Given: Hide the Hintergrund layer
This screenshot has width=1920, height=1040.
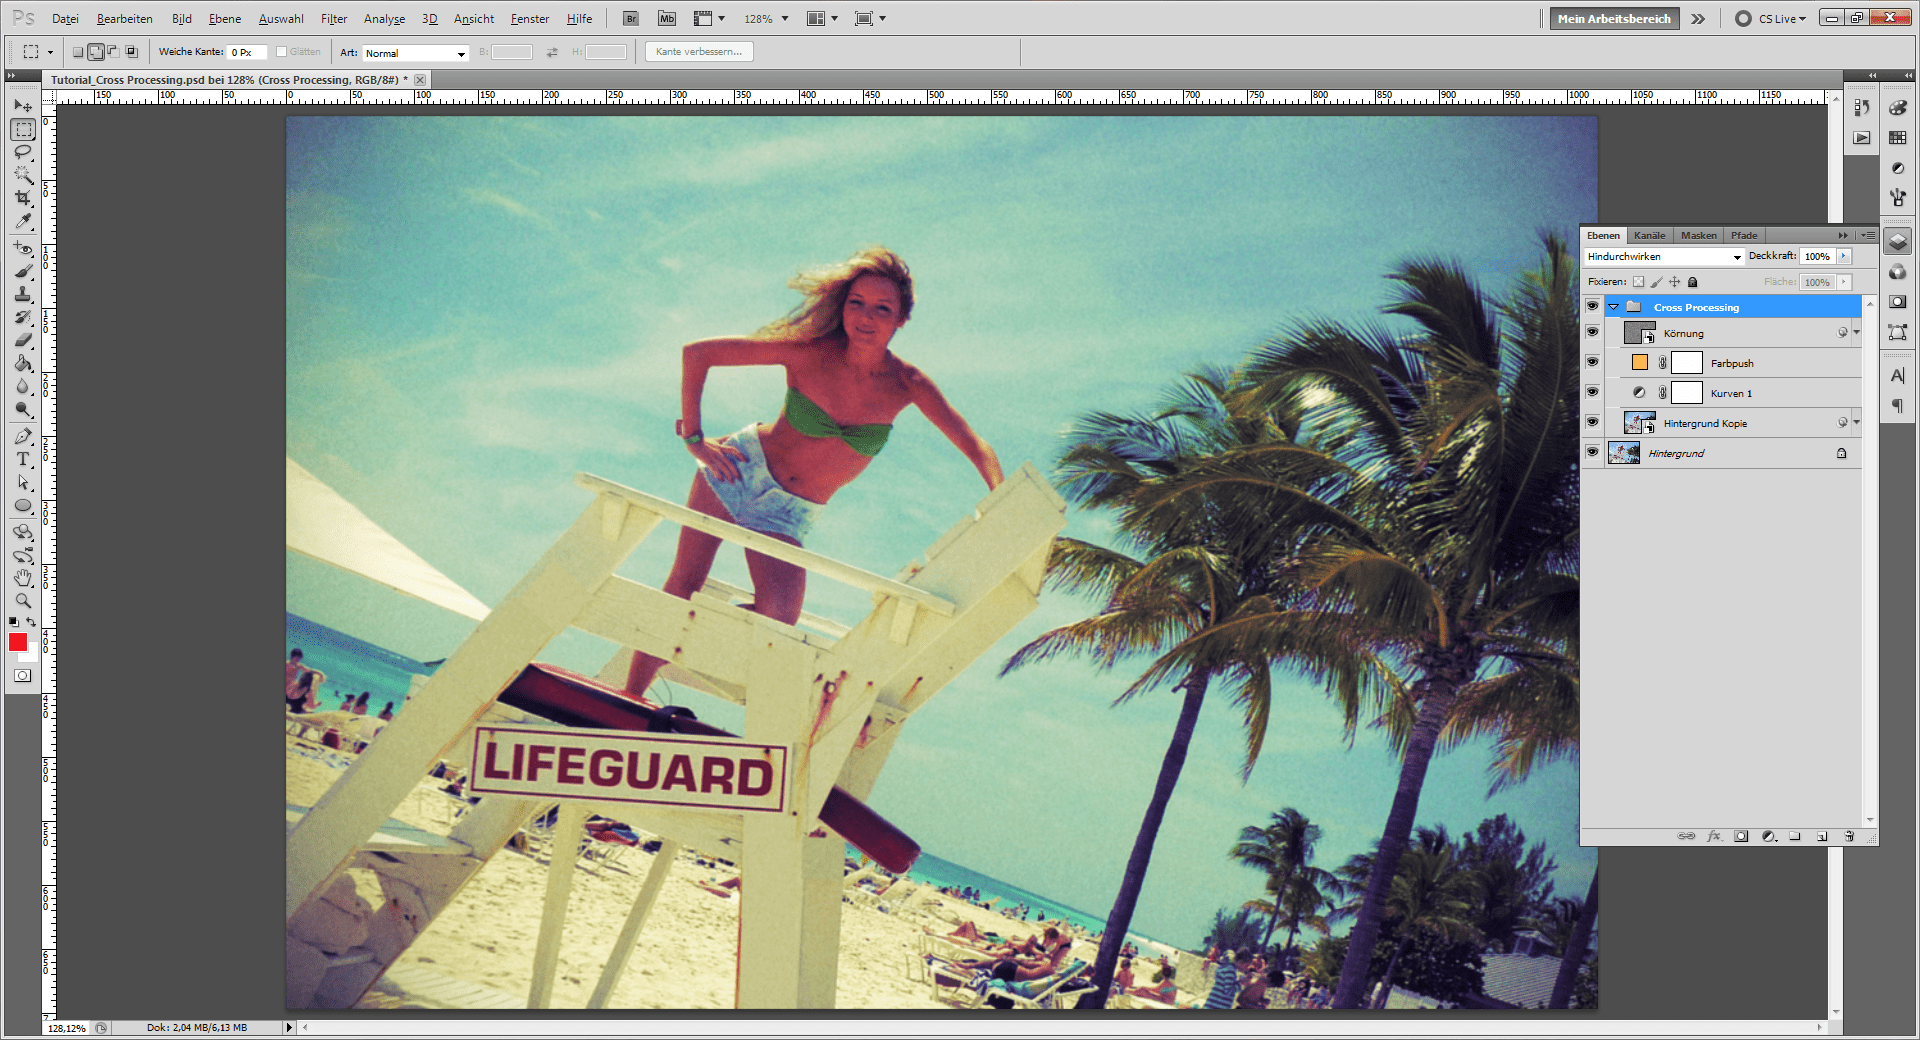Looking at the screenshot, I should coord(1592,453).
